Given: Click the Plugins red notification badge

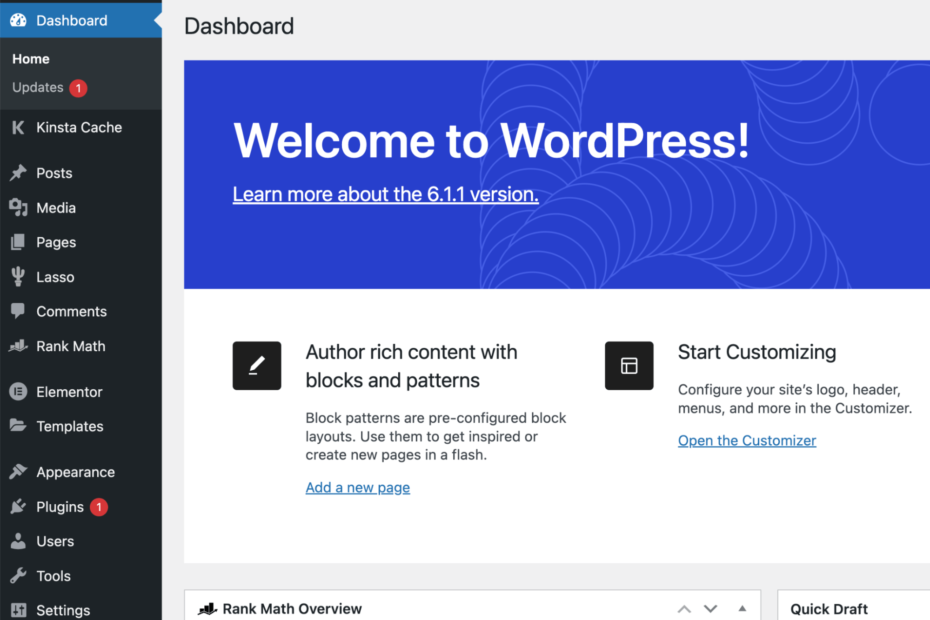Looking at the screenshot, I should (x=99, y=507).
